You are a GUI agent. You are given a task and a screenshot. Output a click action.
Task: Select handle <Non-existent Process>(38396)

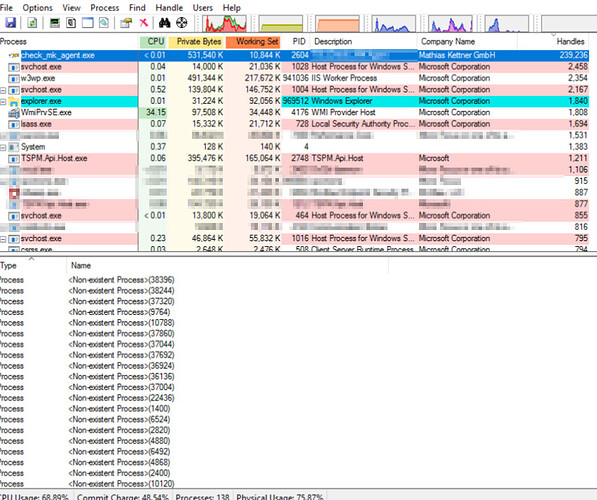pyautogui.click(x=121, y=280)
